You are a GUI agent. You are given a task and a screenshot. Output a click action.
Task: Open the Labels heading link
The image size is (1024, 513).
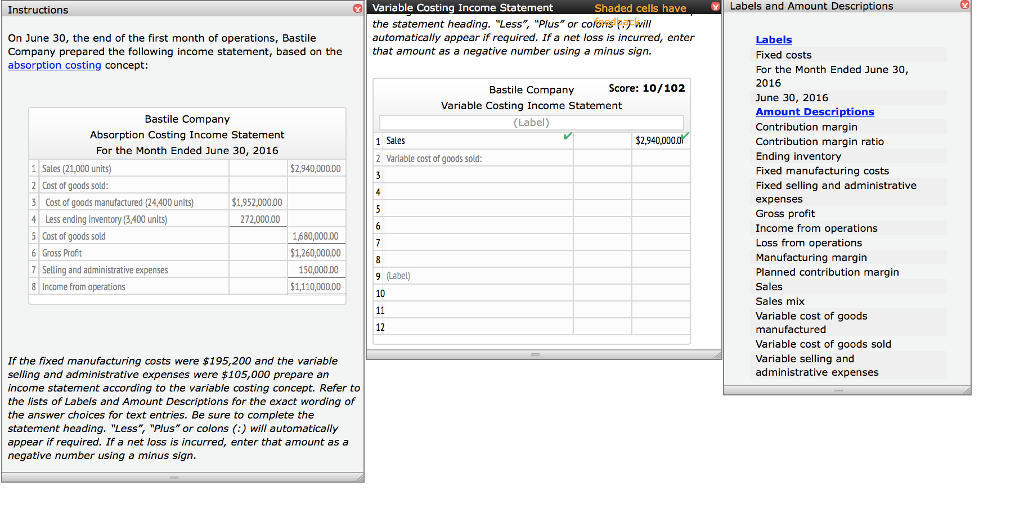pos(773,40)
